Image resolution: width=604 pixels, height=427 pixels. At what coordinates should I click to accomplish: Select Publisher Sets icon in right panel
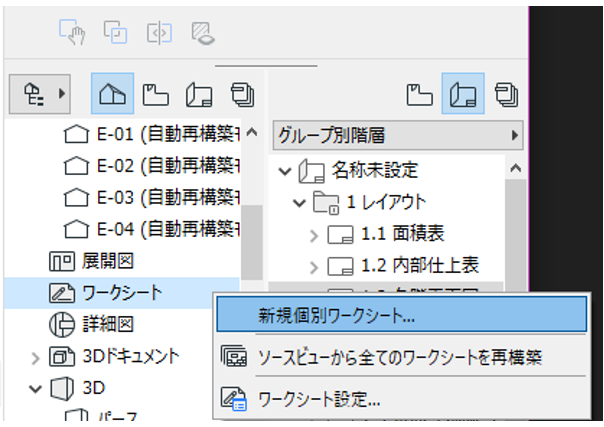507,95
